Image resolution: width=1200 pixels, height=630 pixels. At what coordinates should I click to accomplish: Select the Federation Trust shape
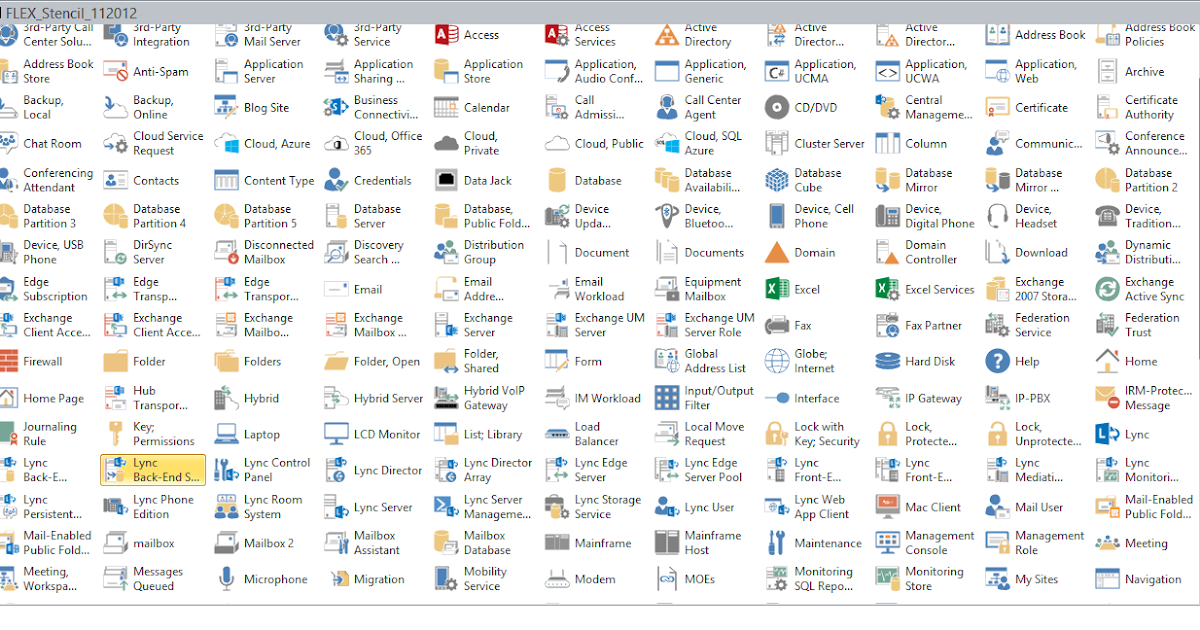point(1137,325)
